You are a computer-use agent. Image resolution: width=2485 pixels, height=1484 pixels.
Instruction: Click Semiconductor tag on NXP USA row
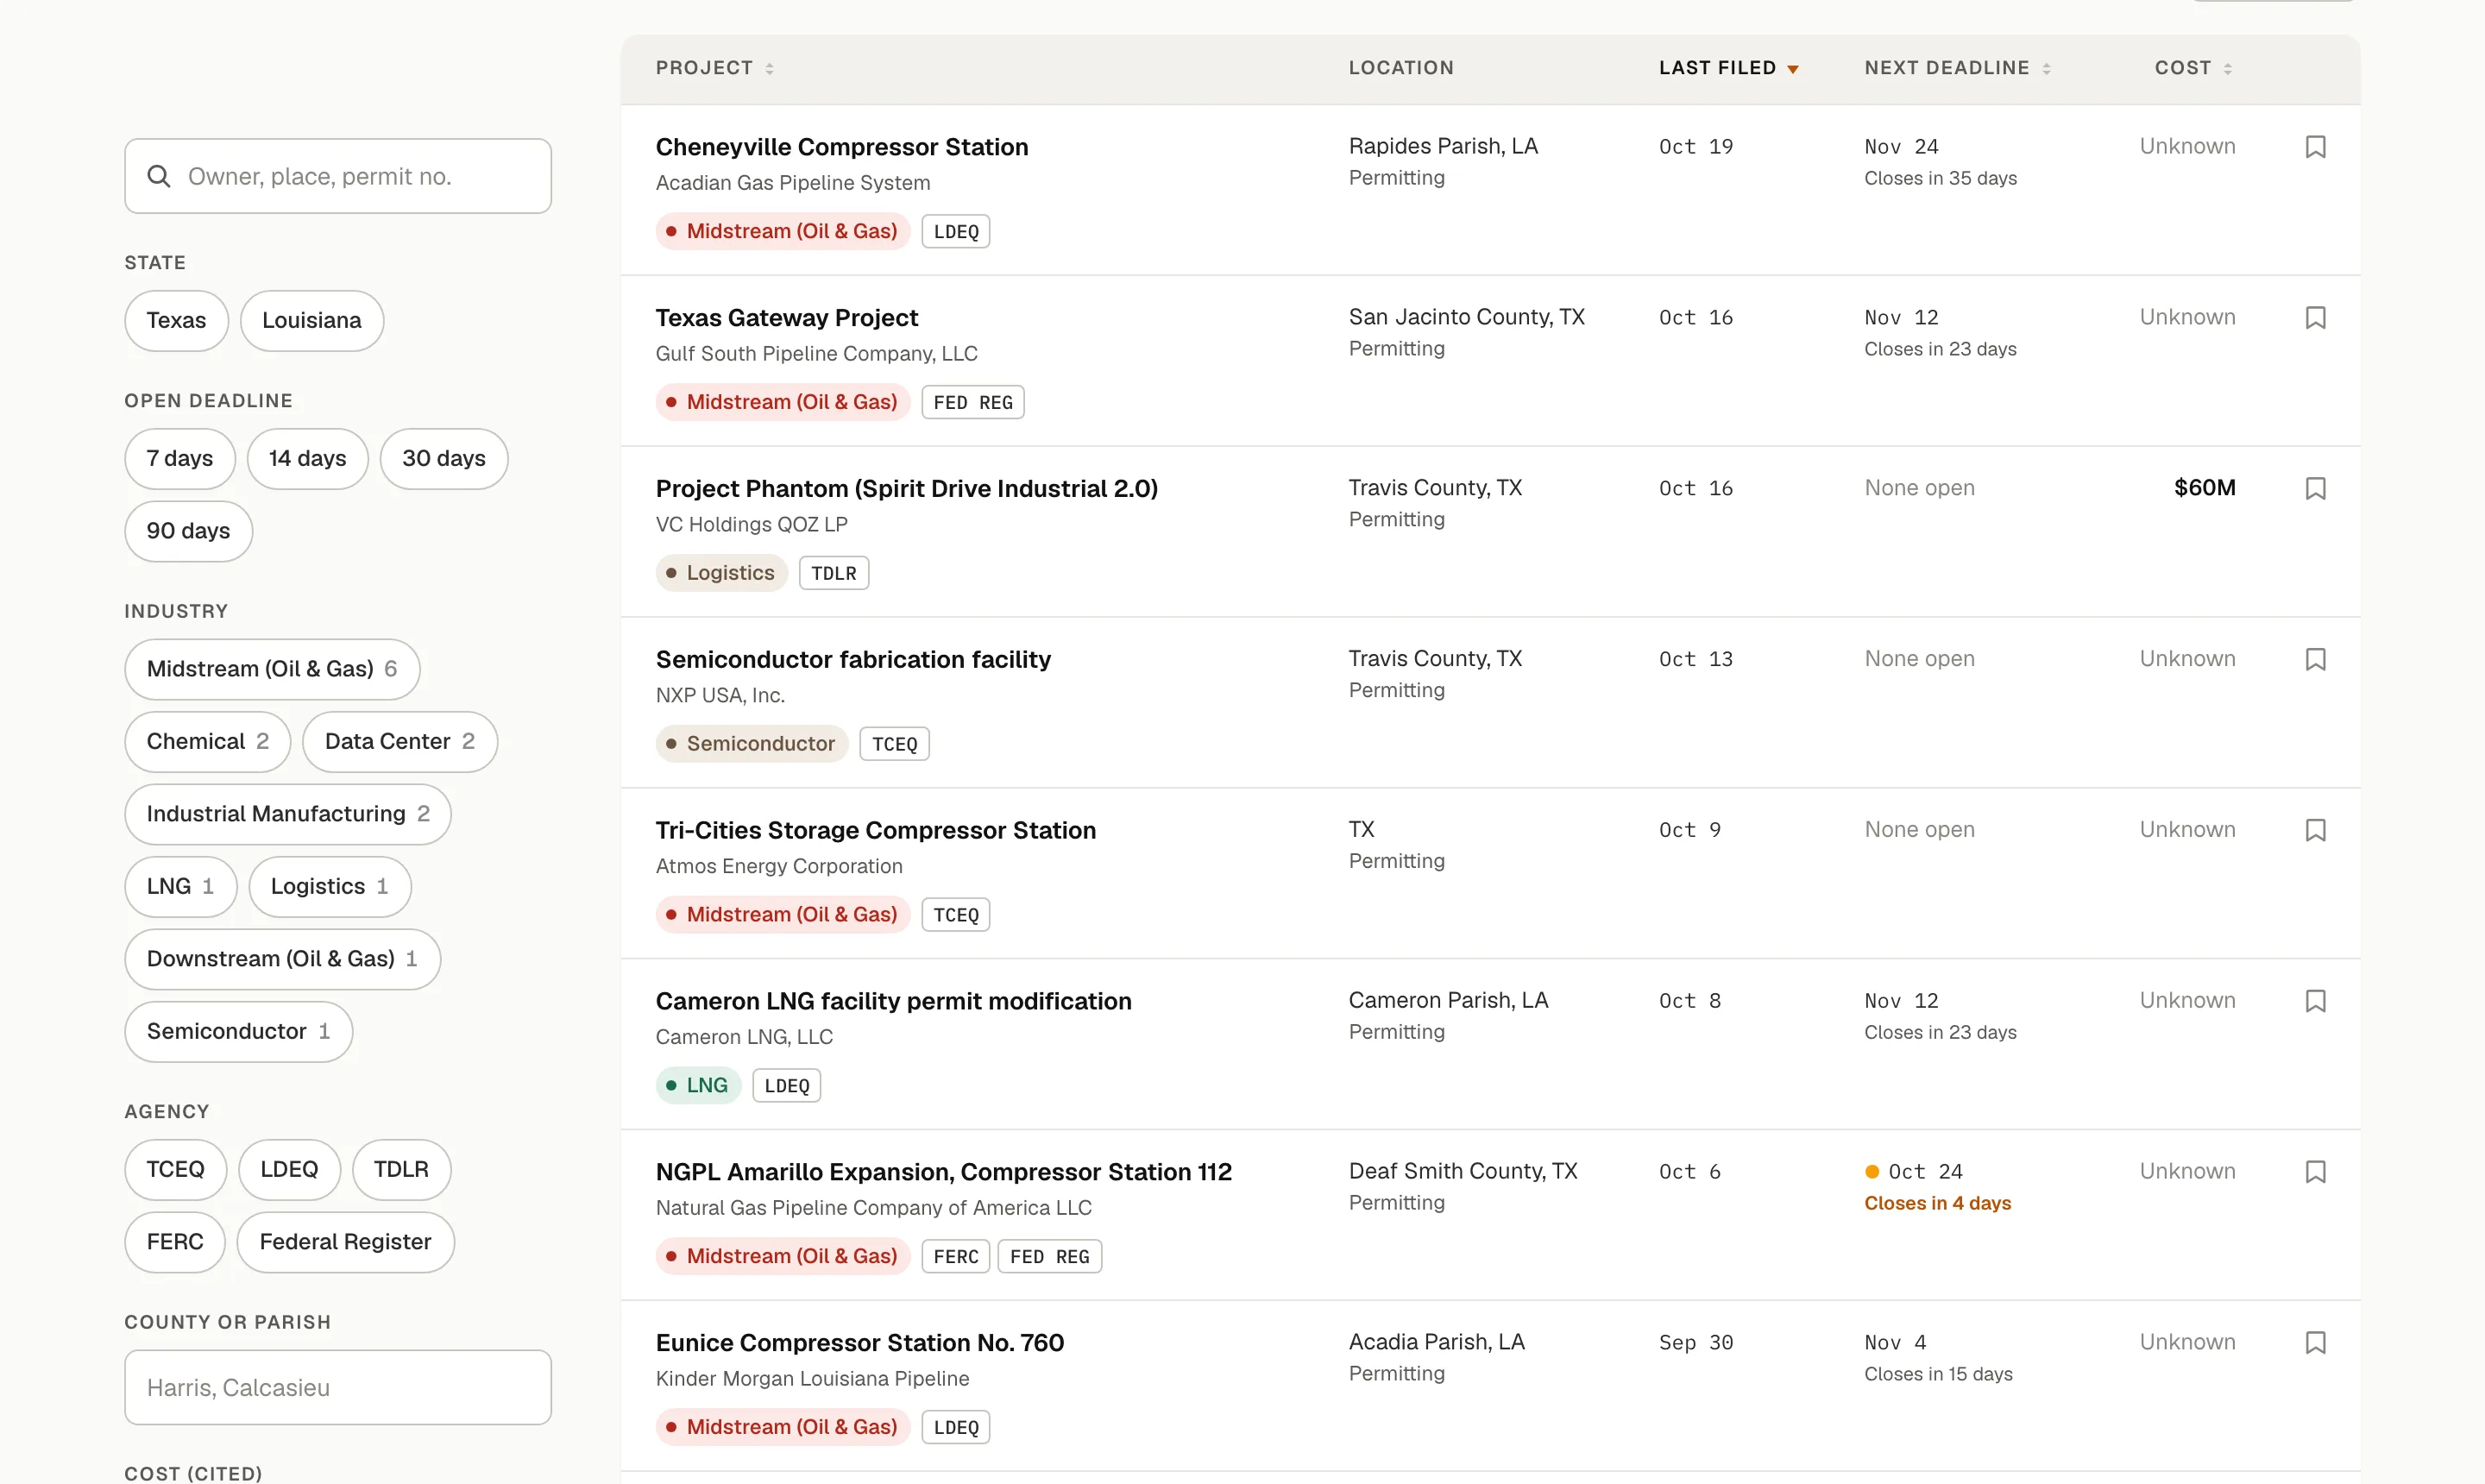click(x=752, y=744)
